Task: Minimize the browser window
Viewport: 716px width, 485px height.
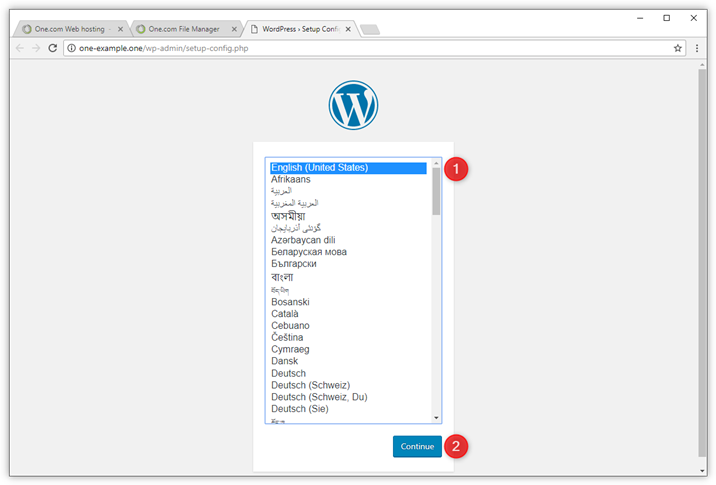Action: point(640,18)
